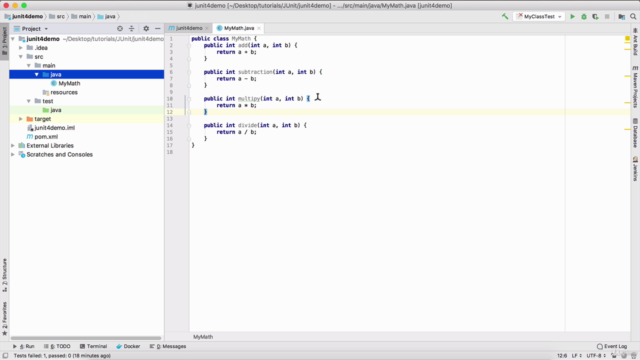Run MyClassTest with green play button
Viewport: 640px width, 360px height.
(x=572, y=17)
